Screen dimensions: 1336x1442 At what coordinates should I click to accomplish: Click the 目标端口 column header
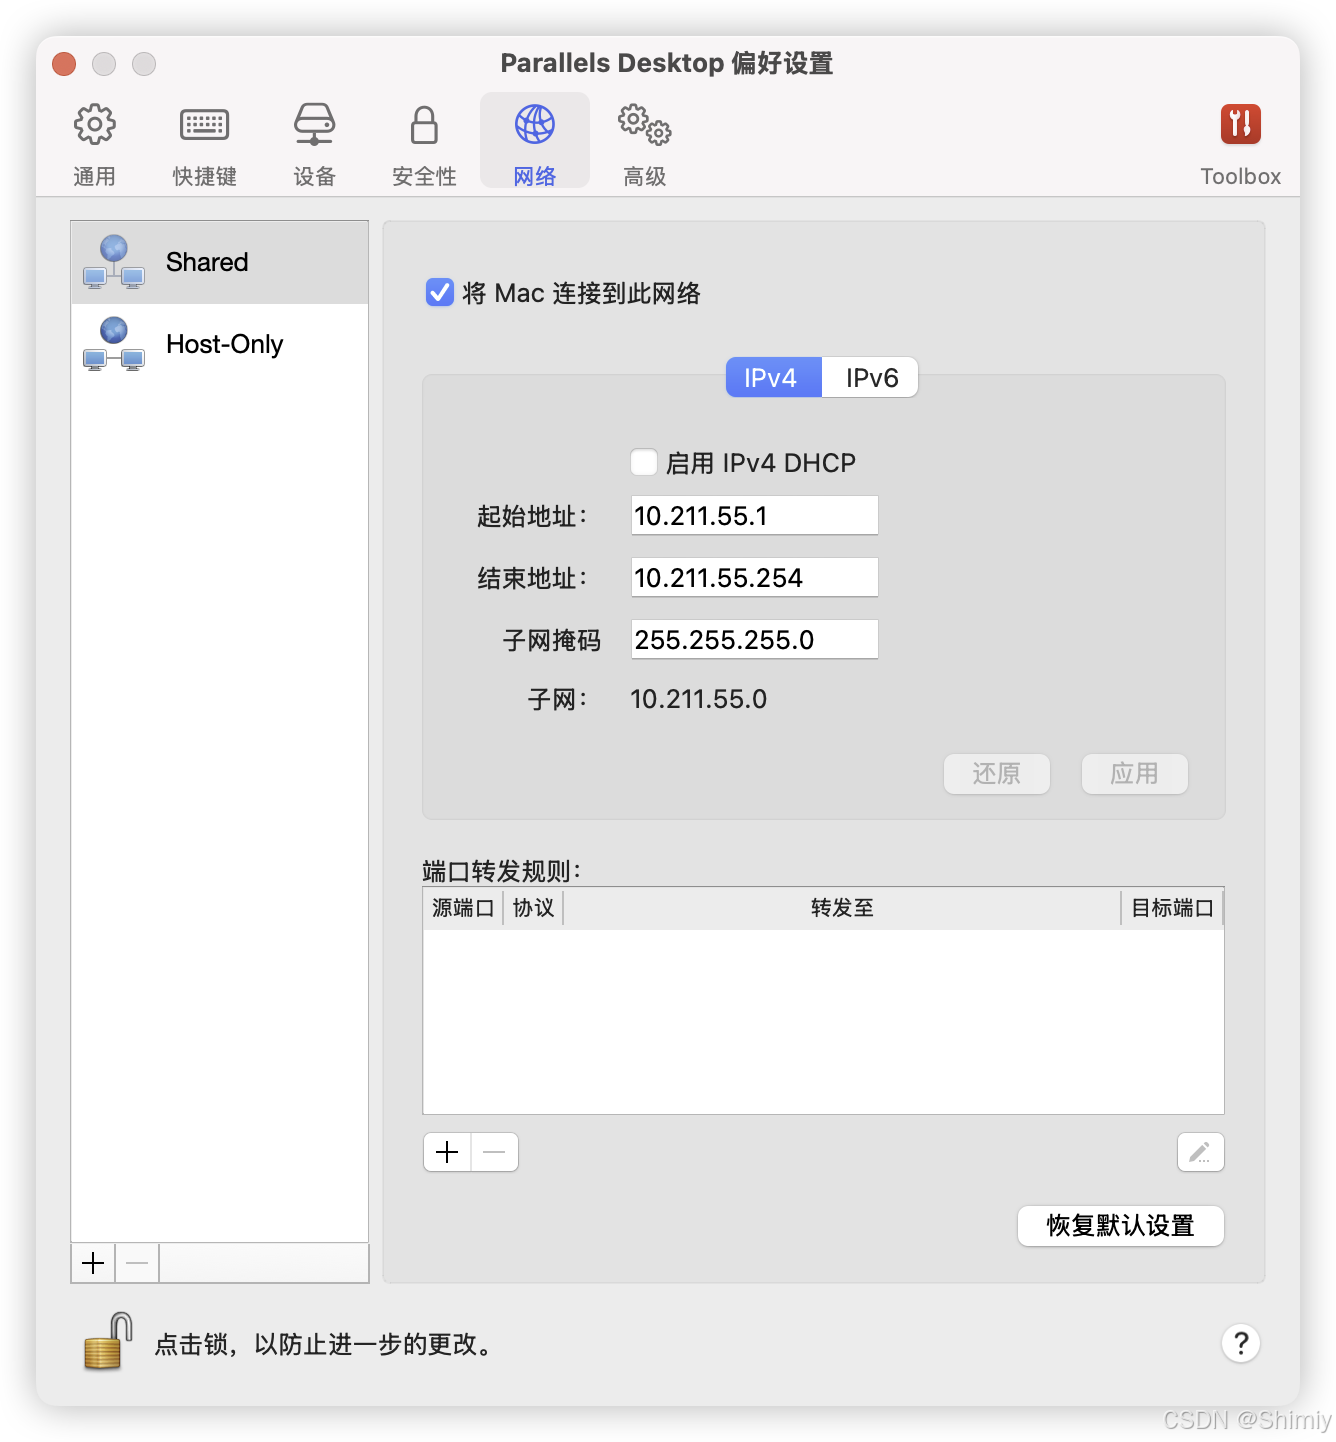pos(1172,908)
